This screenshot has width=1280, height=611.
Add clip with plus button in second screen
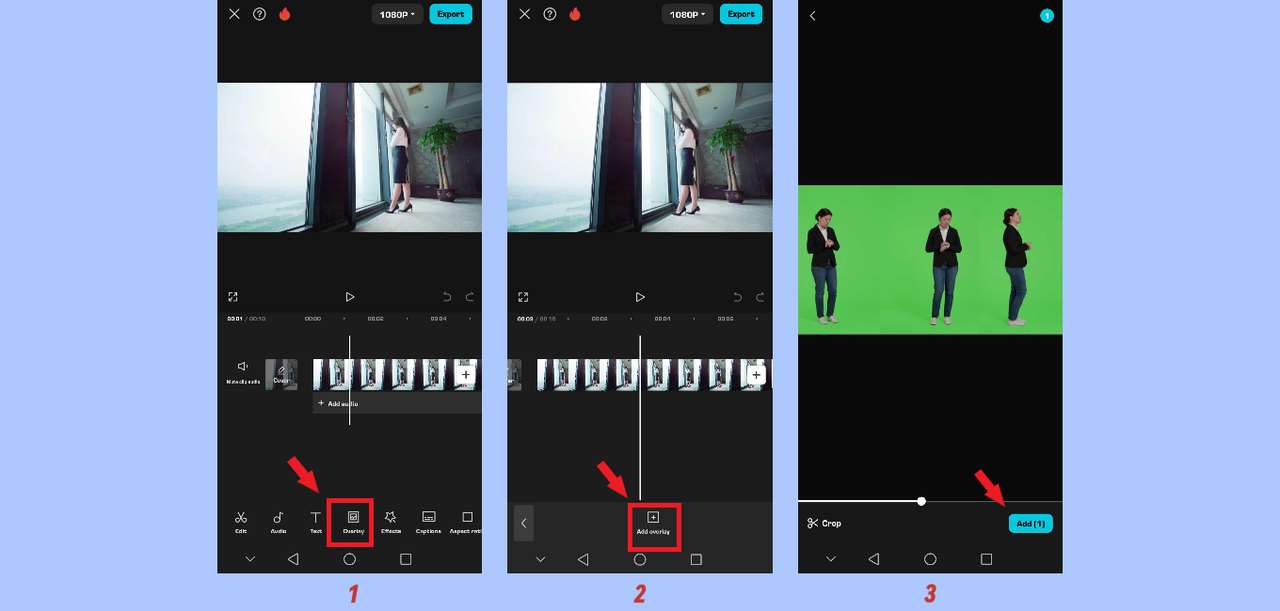(x=756, y=375)
